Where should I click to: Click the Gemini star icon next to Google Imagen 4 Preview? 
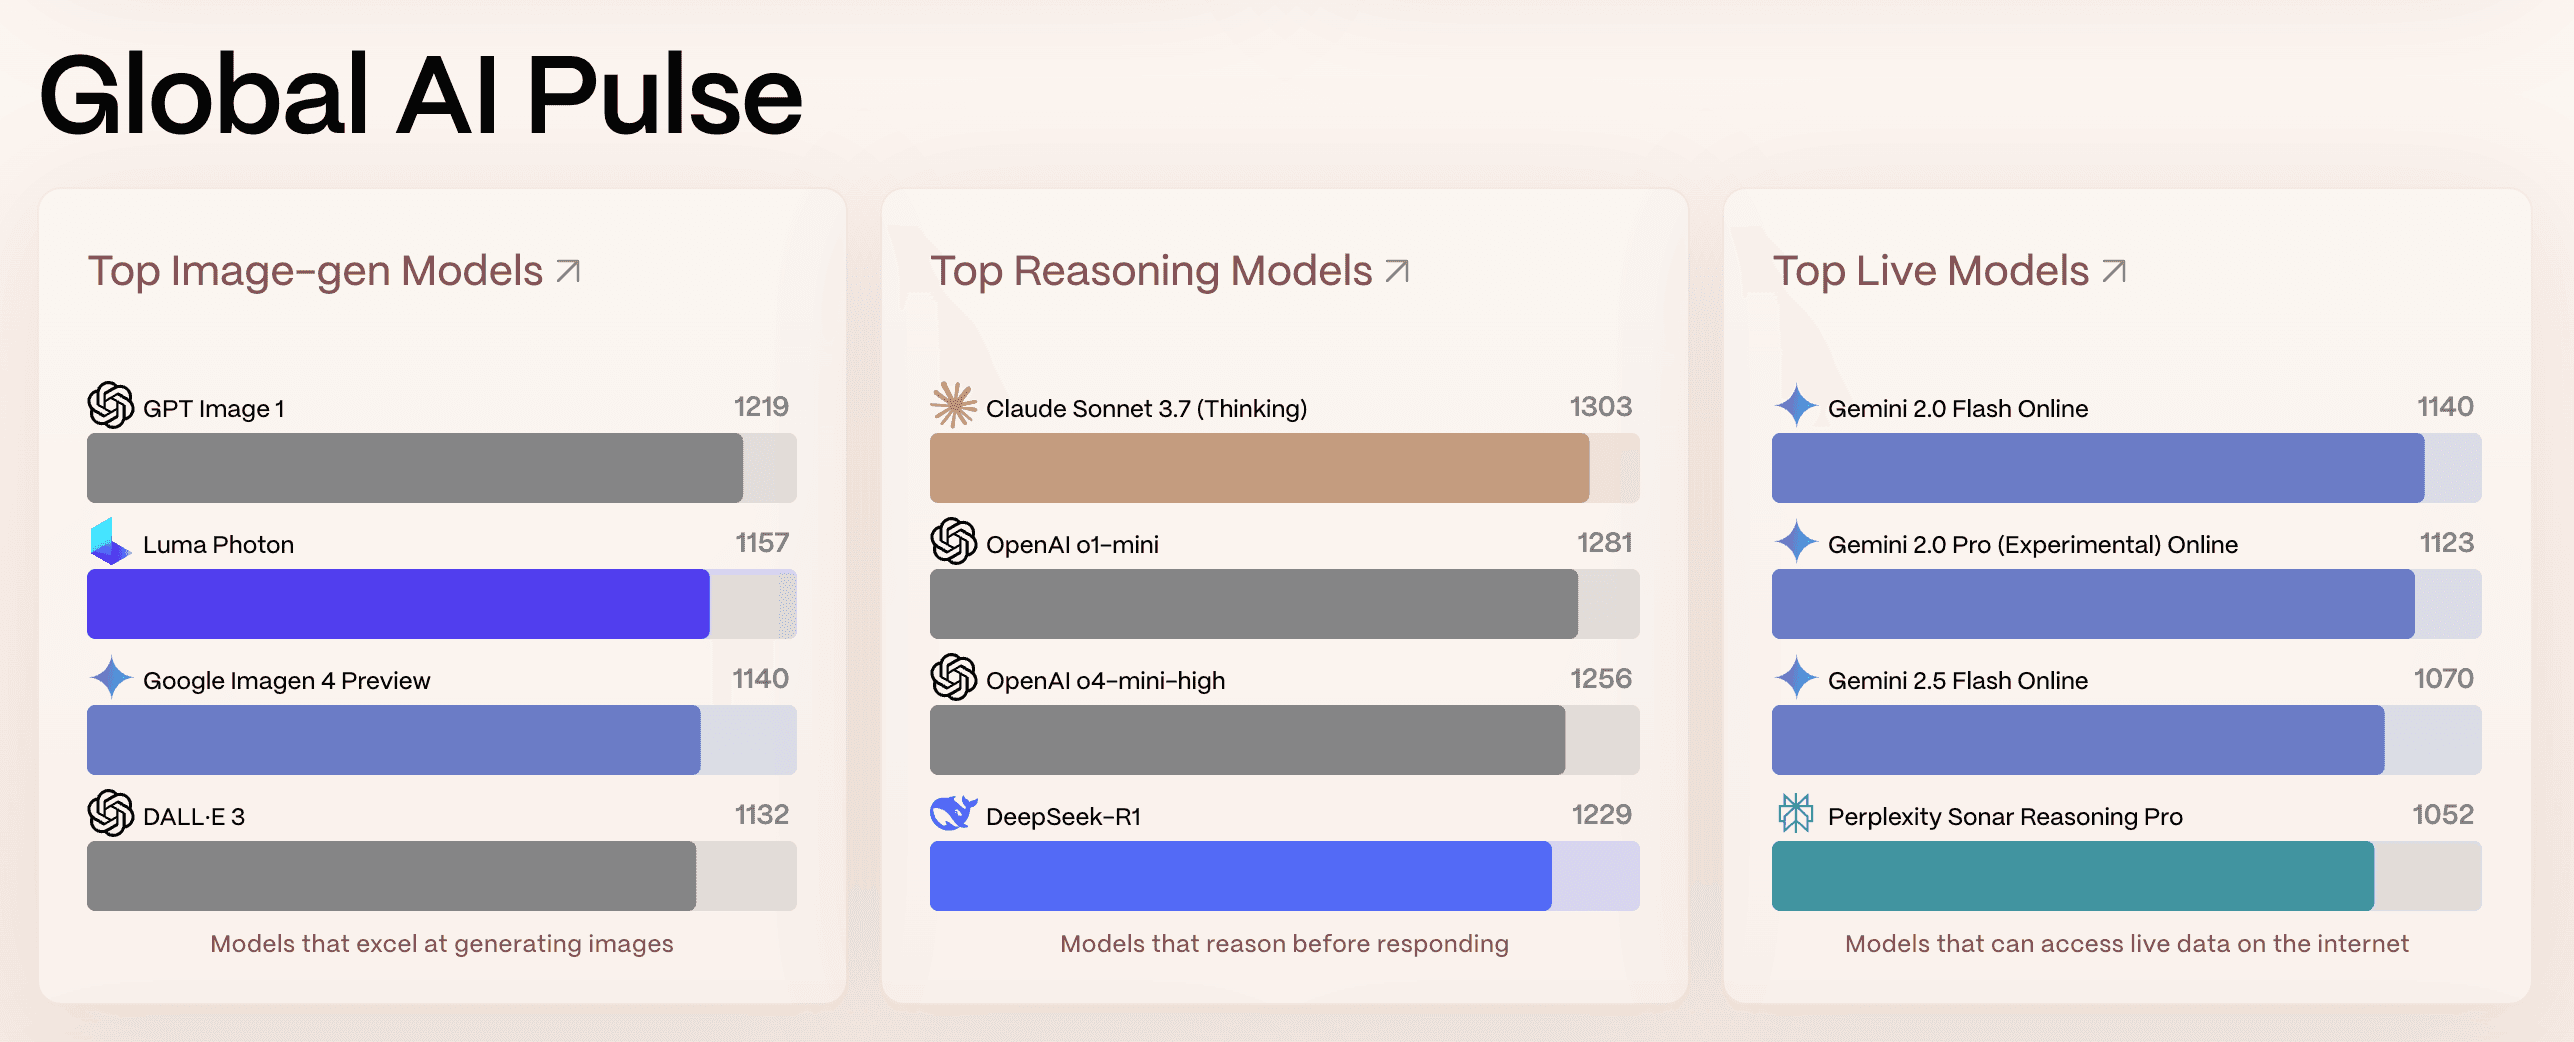112,680
